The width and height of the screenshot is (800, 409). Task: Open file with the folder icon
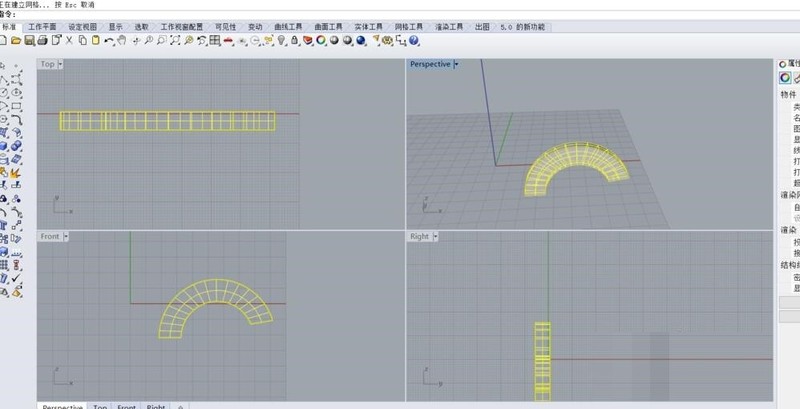pyautogui.click(x=16, y=40)
